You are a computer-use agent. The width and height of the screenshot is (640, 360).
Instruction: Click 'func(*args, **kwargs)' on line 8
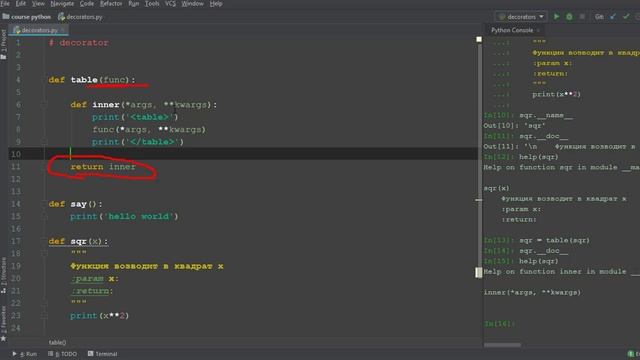click(x=149, y=129)
